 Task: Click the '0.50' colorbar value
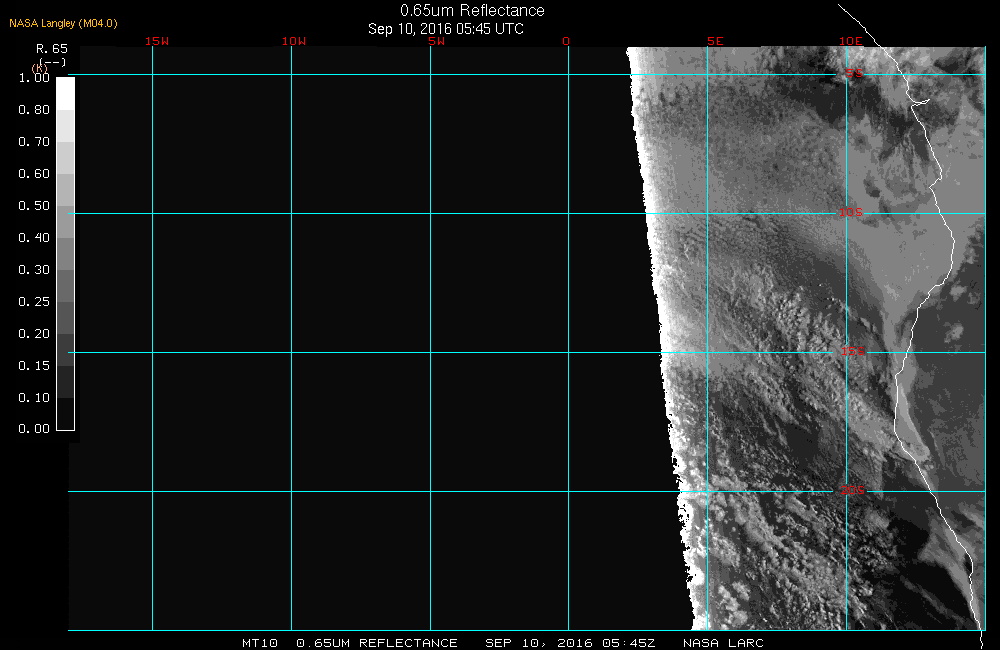click(34, 205)
